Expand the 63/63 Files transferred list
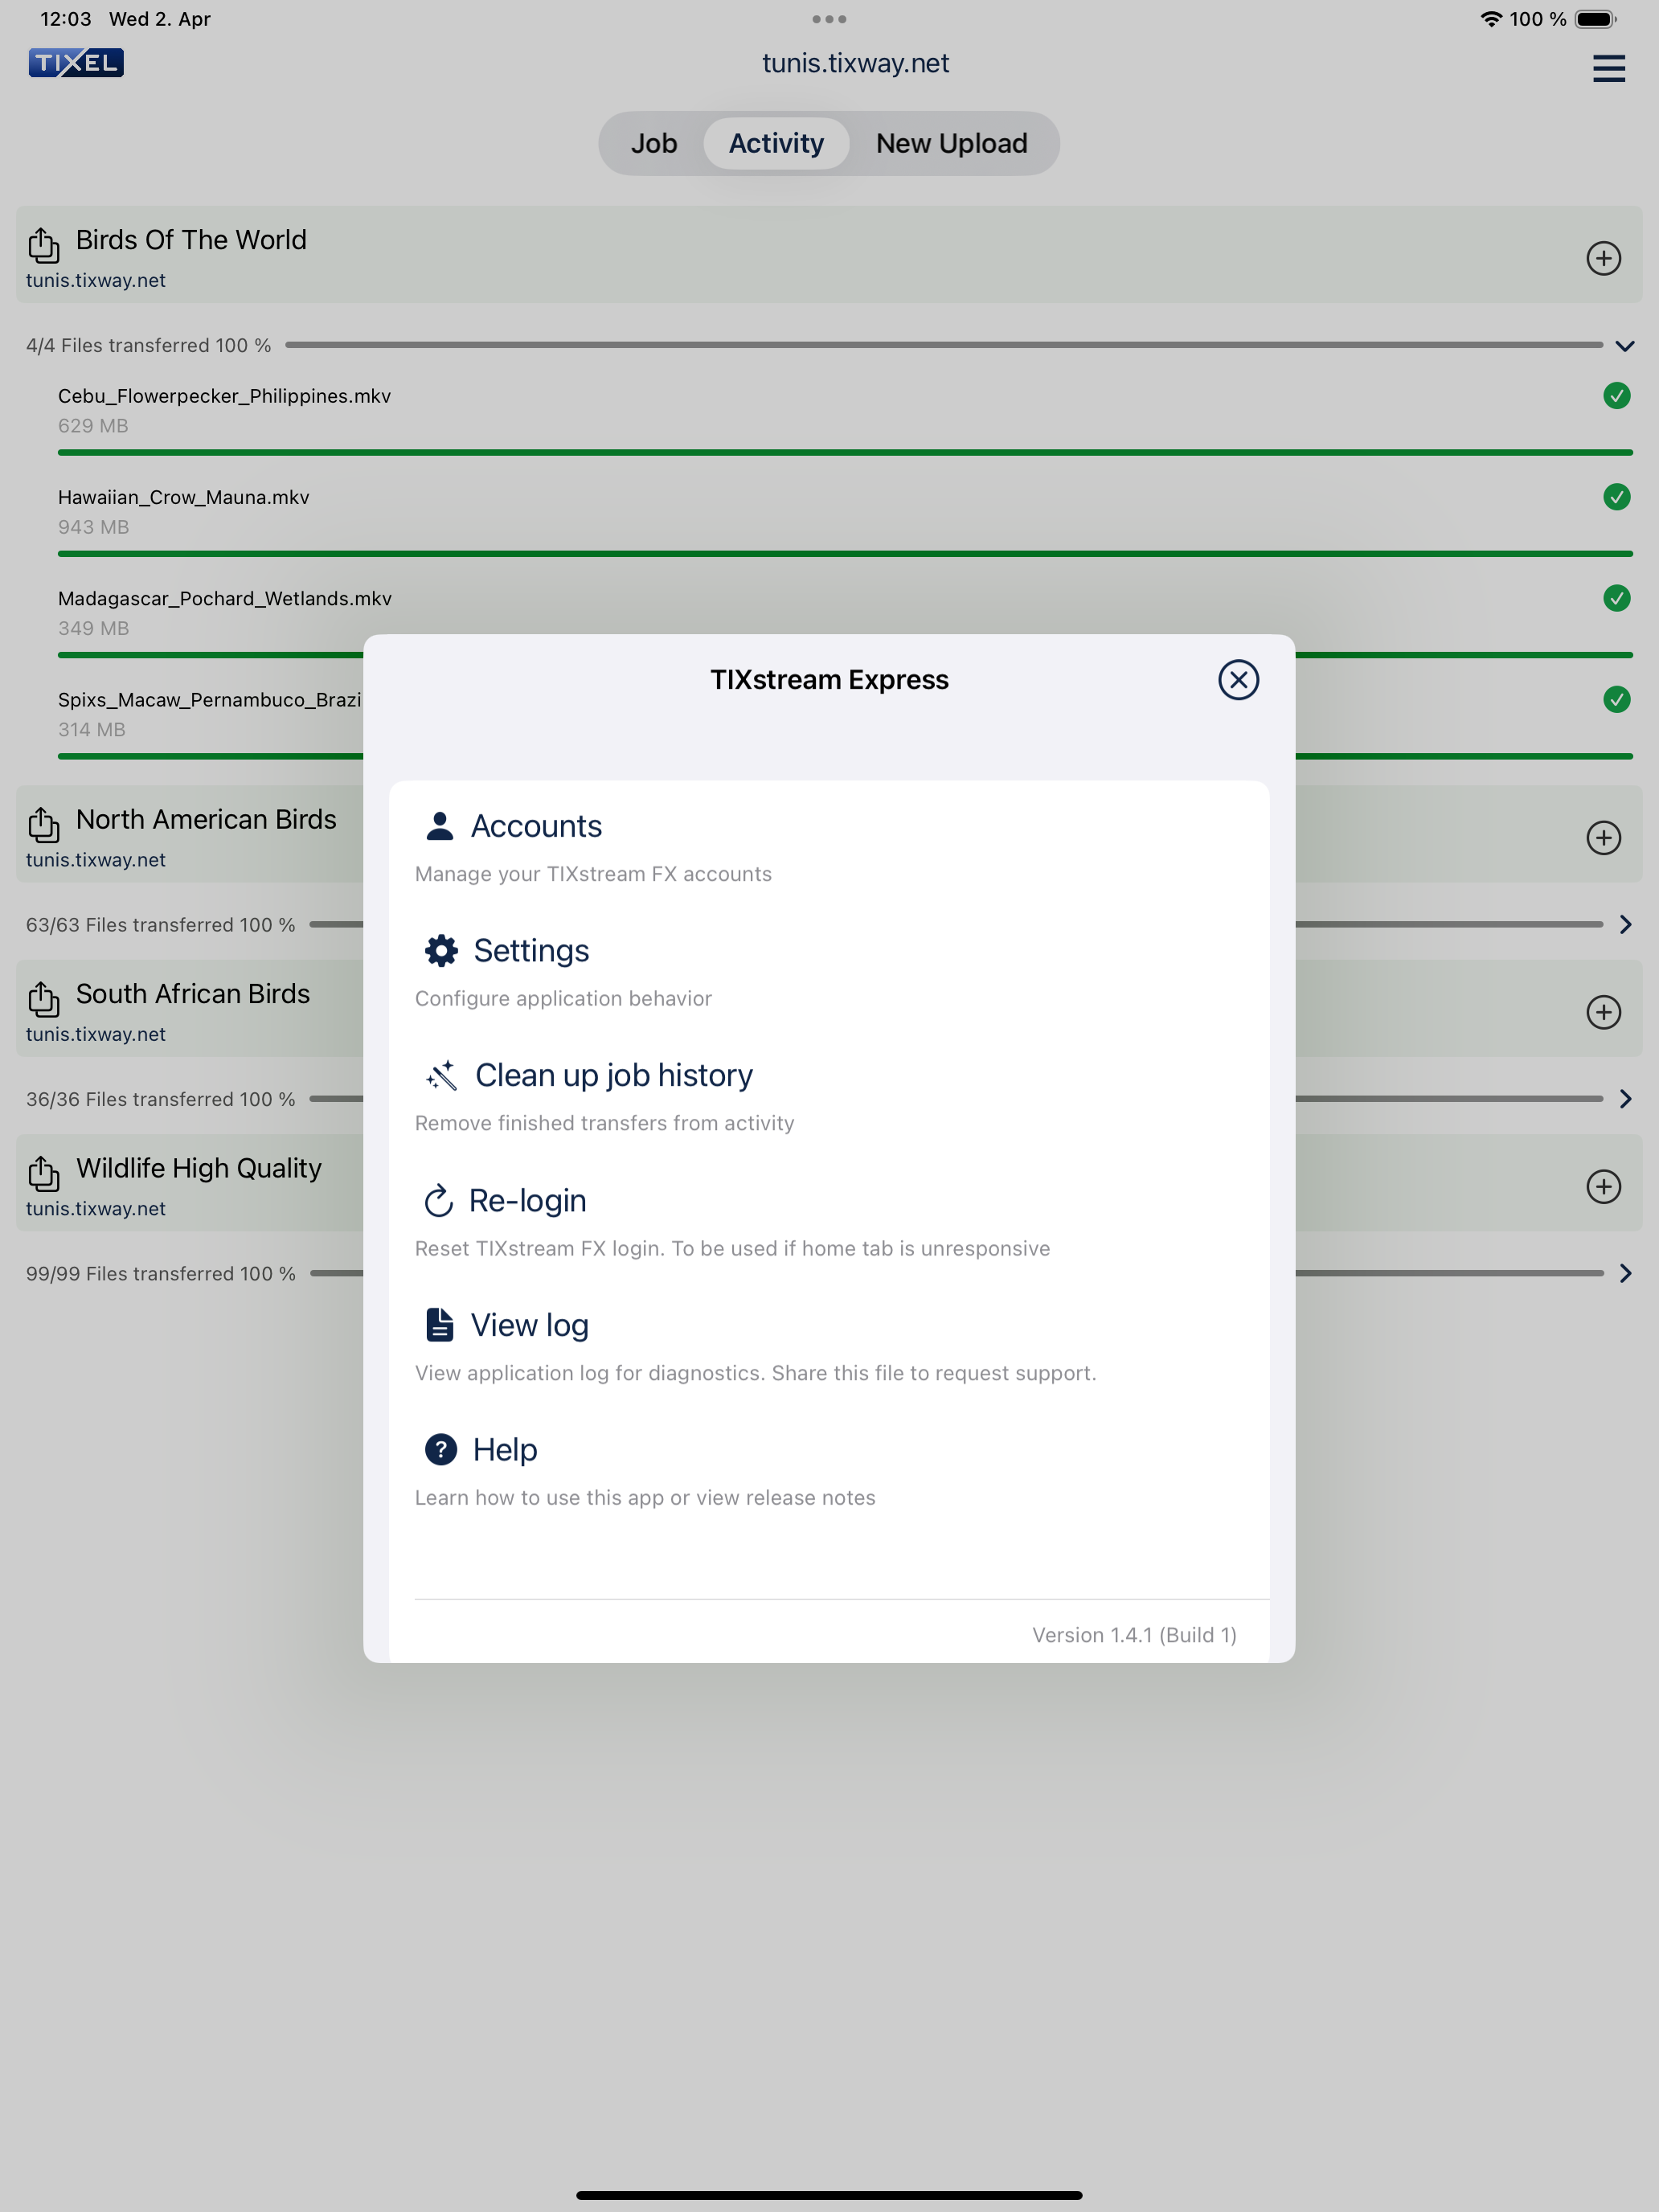1659x2212 pixels. click(x=1625, y=924)
